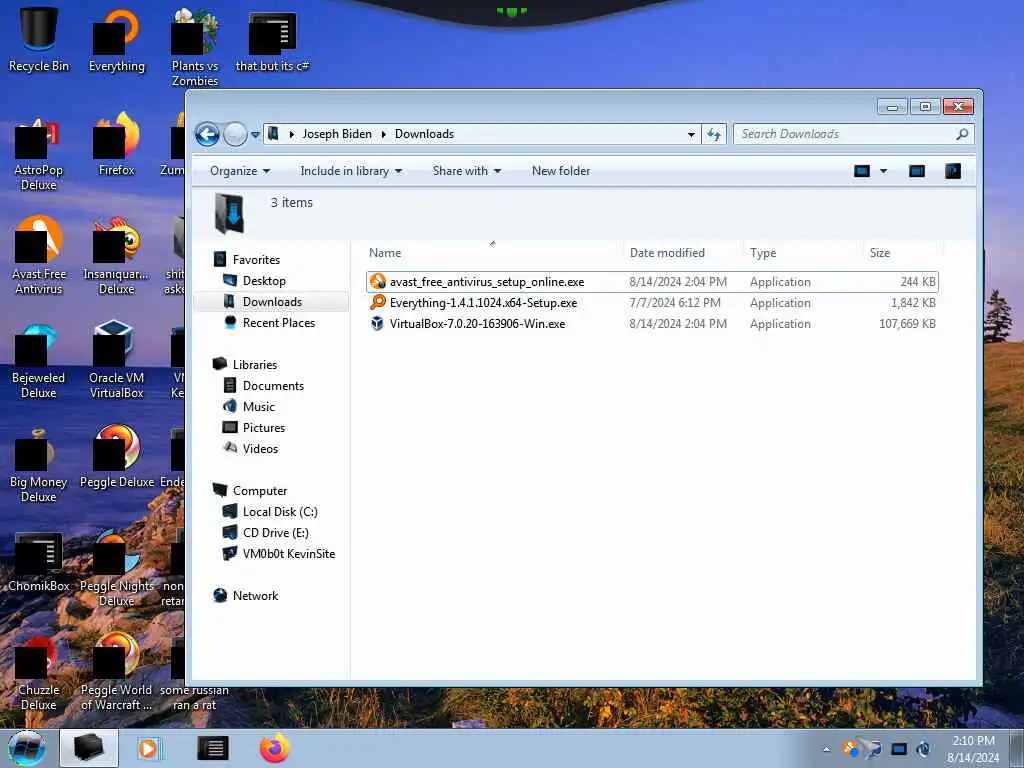Viewport: 1024px width, 768px height.
Task: Select Computer in navigation pane
Action: pyautogui.click(x=260, y=491)
